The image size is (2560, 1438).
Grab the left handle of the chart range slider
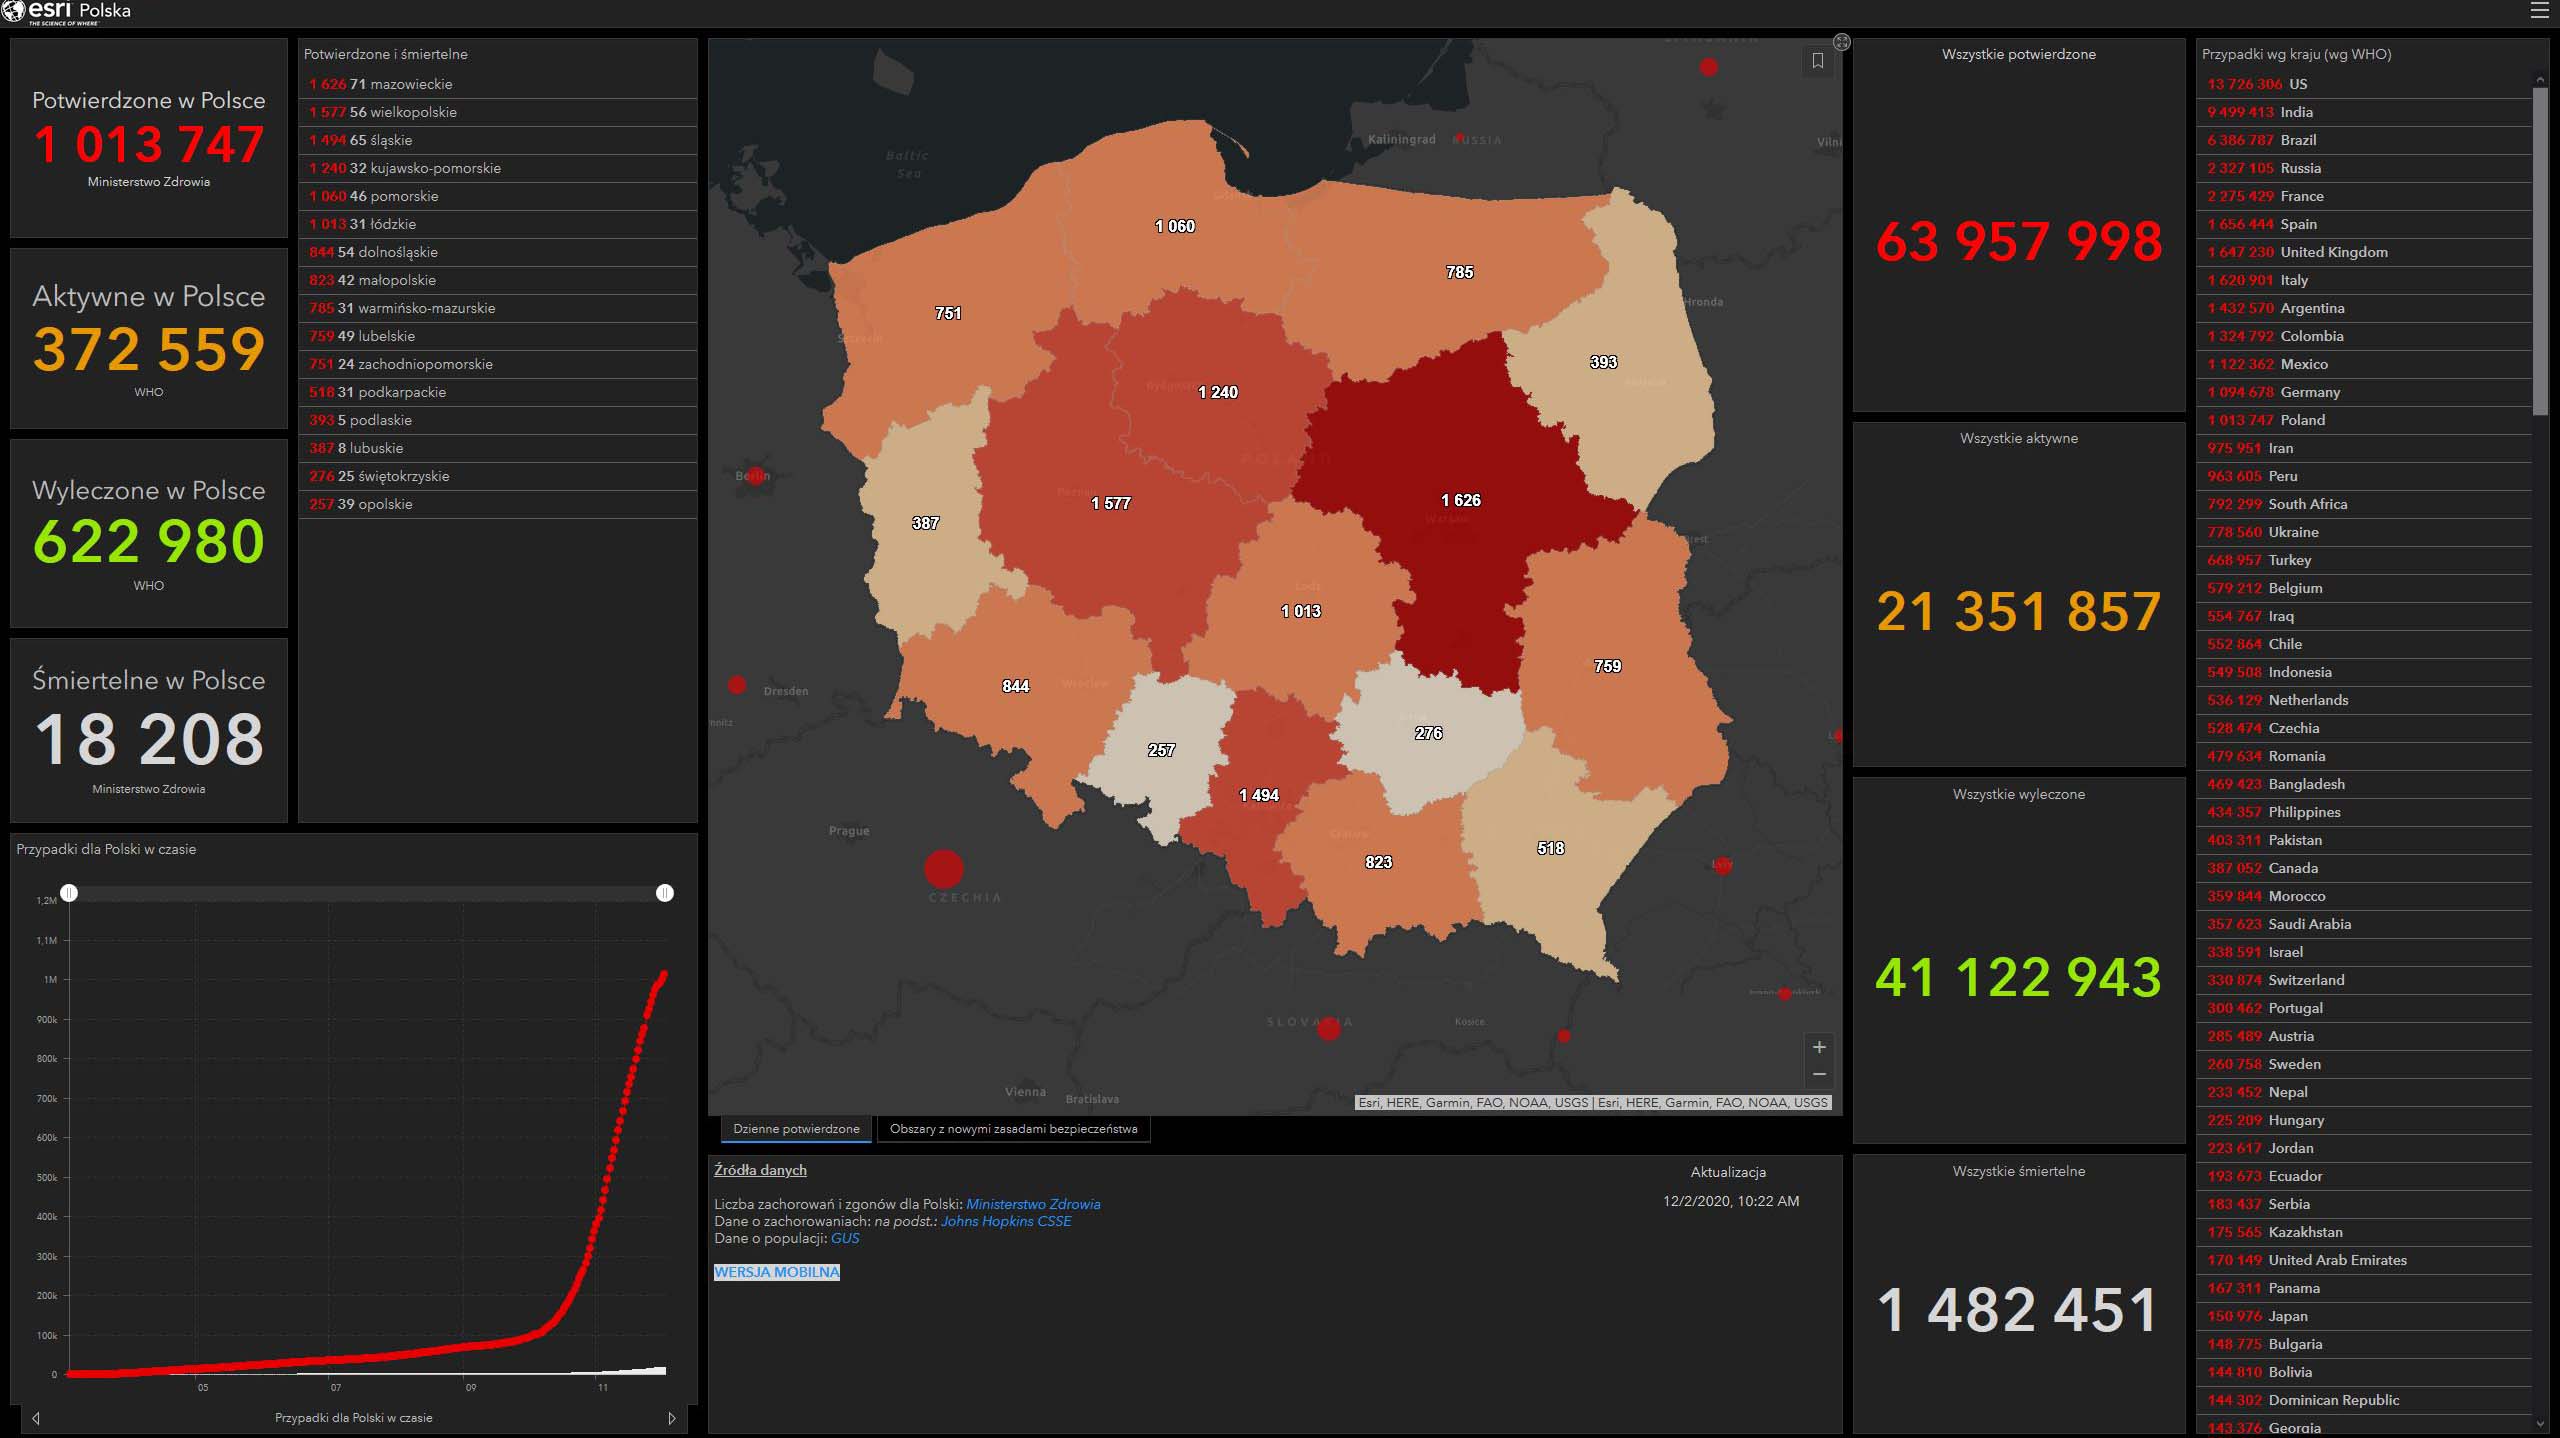pos(69,892)
